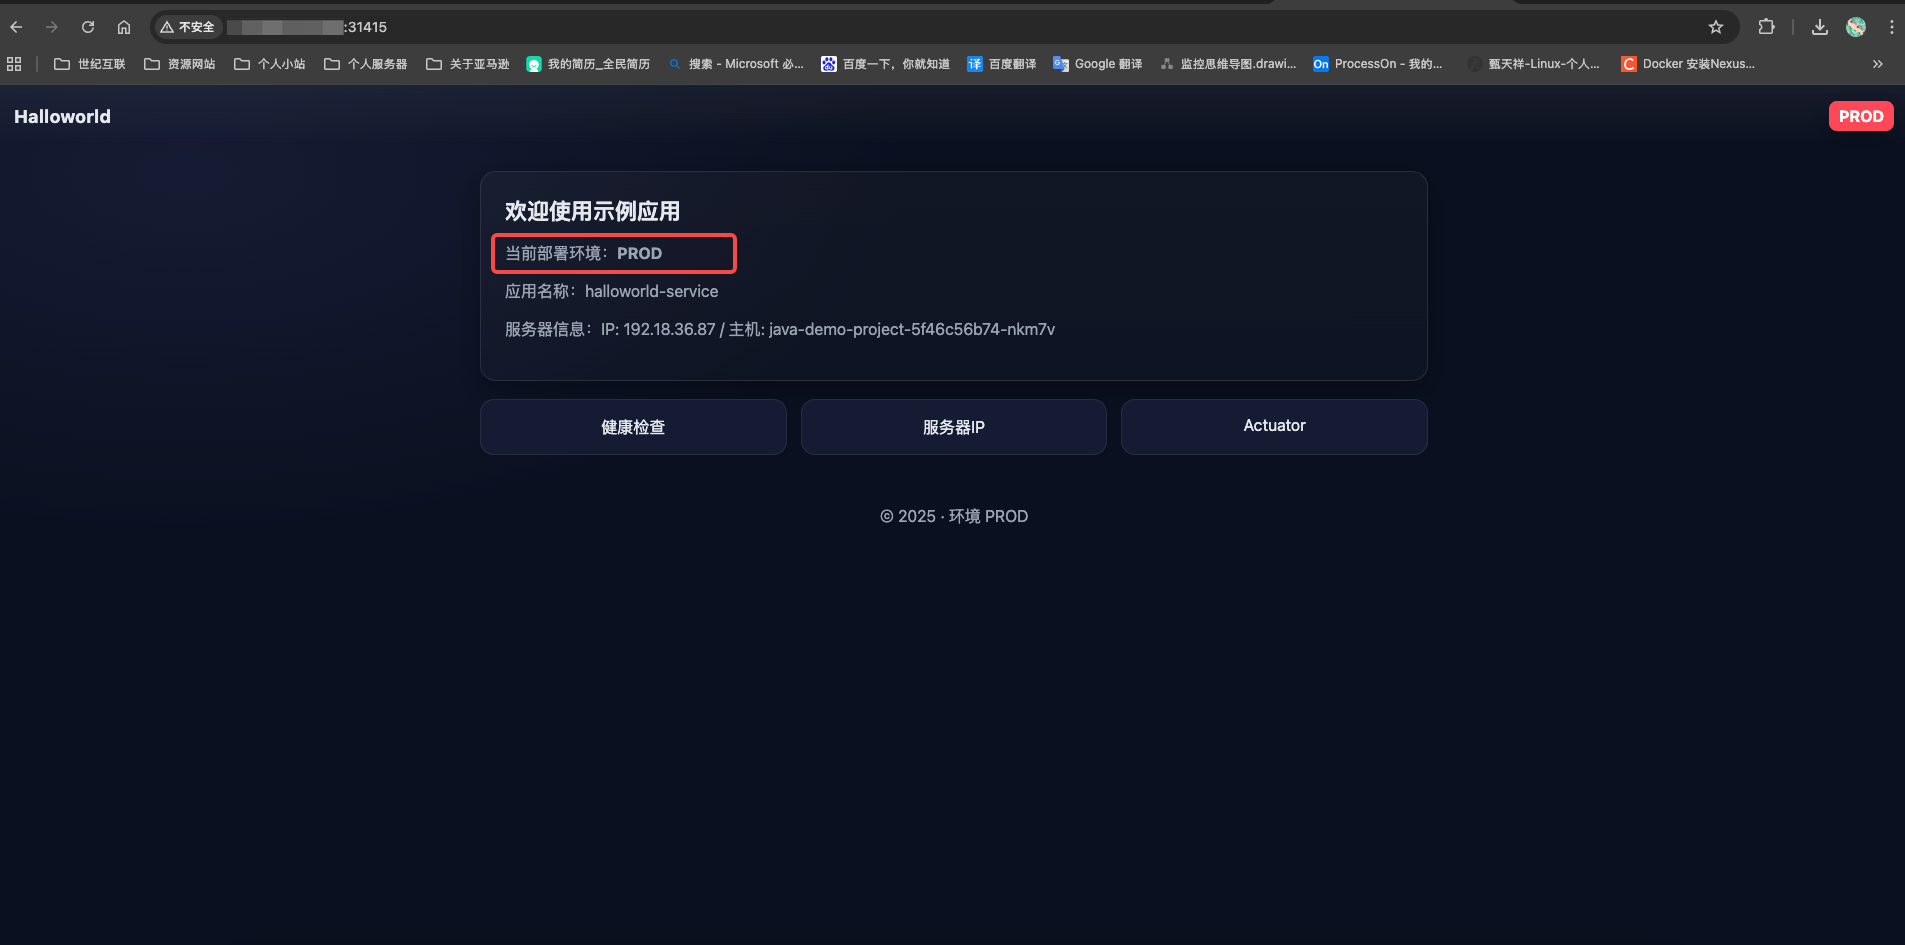Open the apps grid icon in bookmarks bar
The image size is (1905, 945).
tap(14, 64)
